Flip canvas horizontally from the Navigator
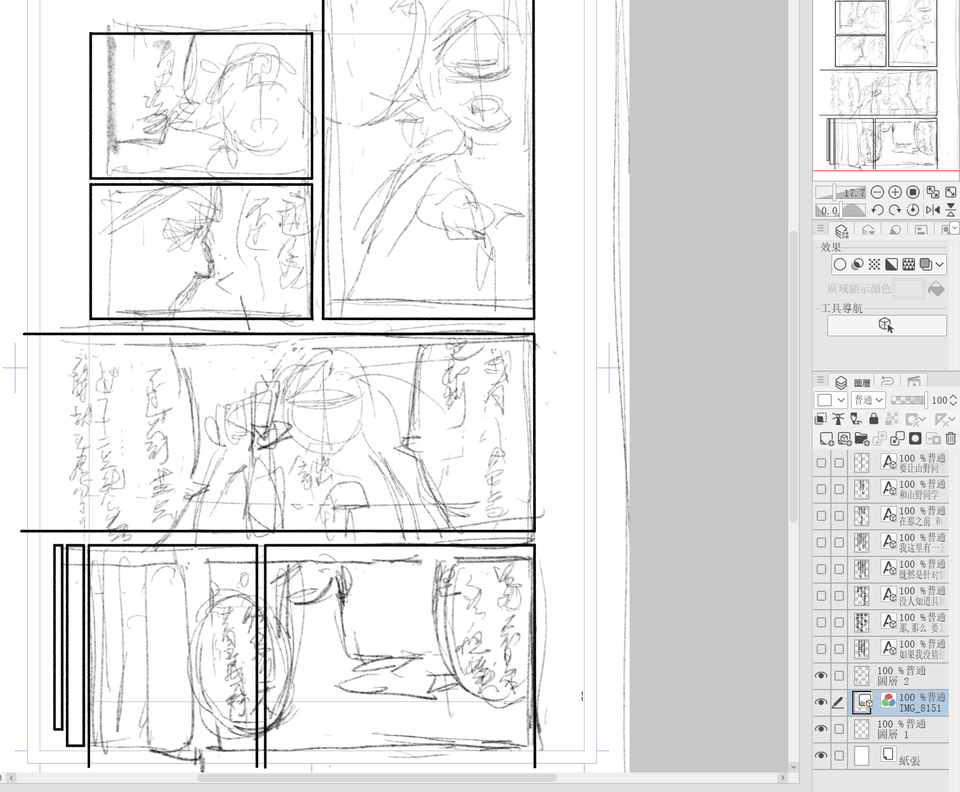This screenshot has width=960, height=792. coord(932,210)
